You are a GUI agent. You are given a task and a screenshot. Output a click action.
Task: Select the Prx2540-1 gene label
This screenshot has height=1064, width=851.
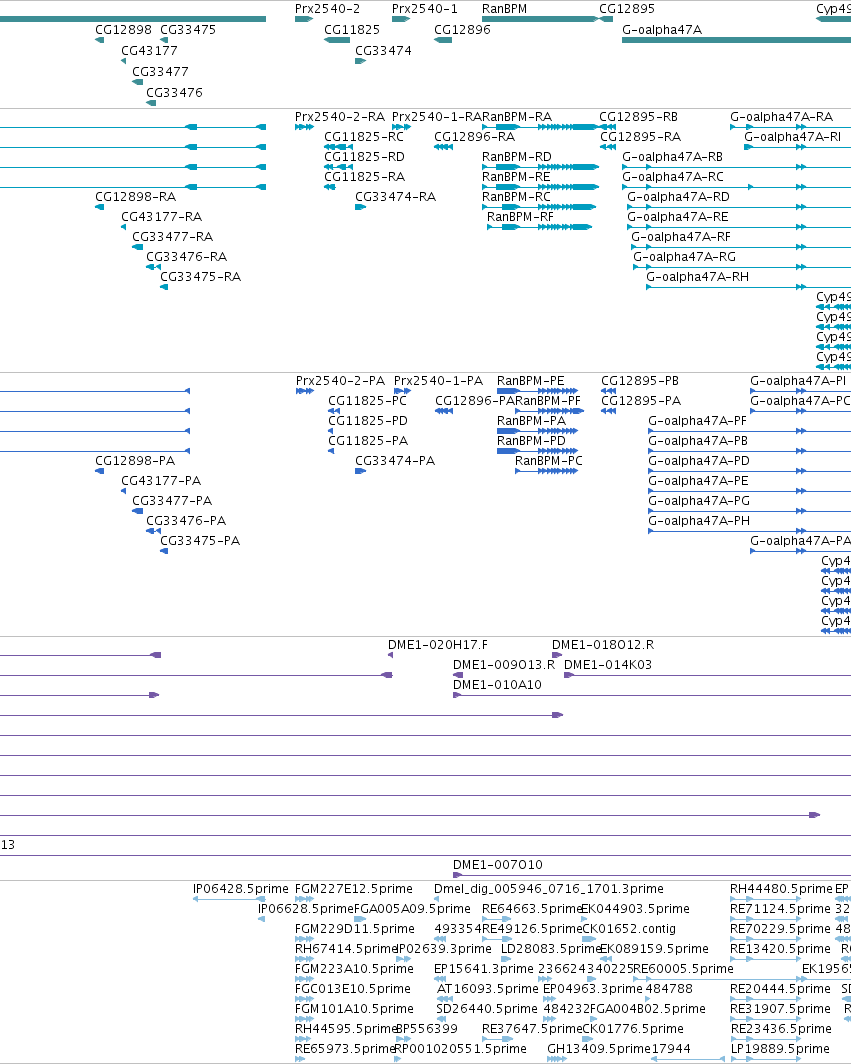click(x=425, y=9)
